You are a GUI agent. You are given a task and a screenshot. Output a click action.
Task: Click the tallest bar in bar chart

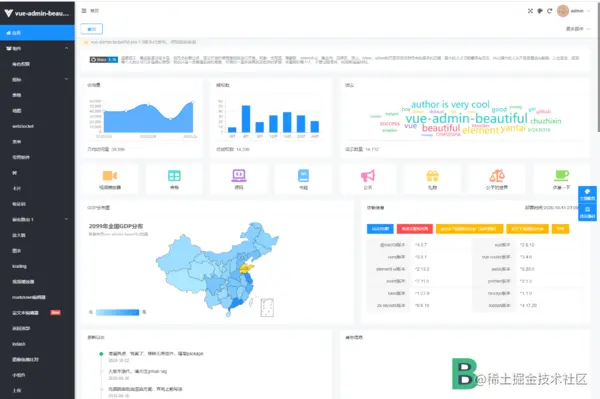pos(246,119)
